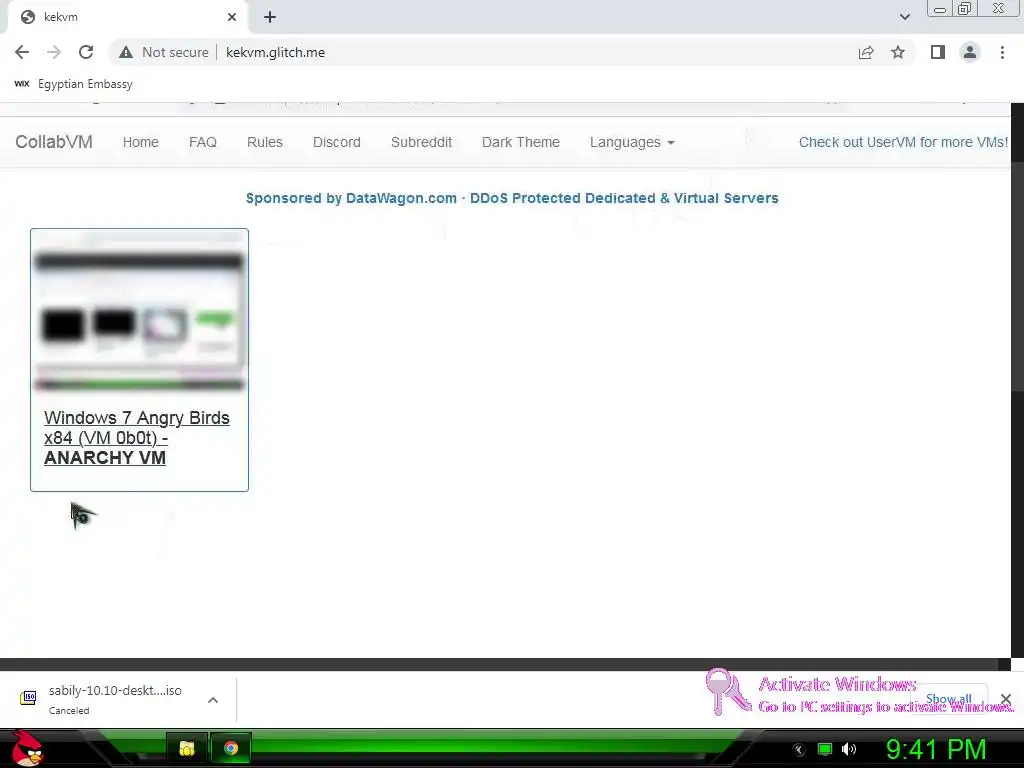Select the kekvm browser tab
The width and height of the screenshot is (1024, 768).
[x=127, y=17]
